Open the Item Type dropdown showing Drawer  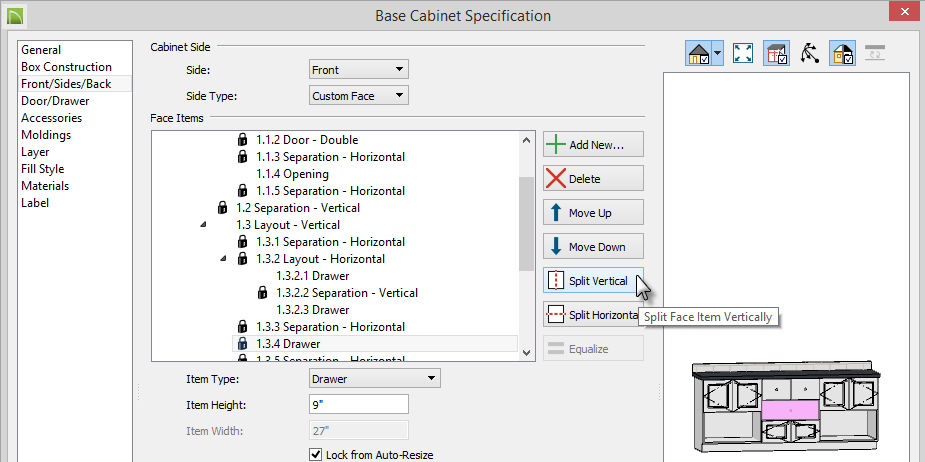tap(375, 378)
